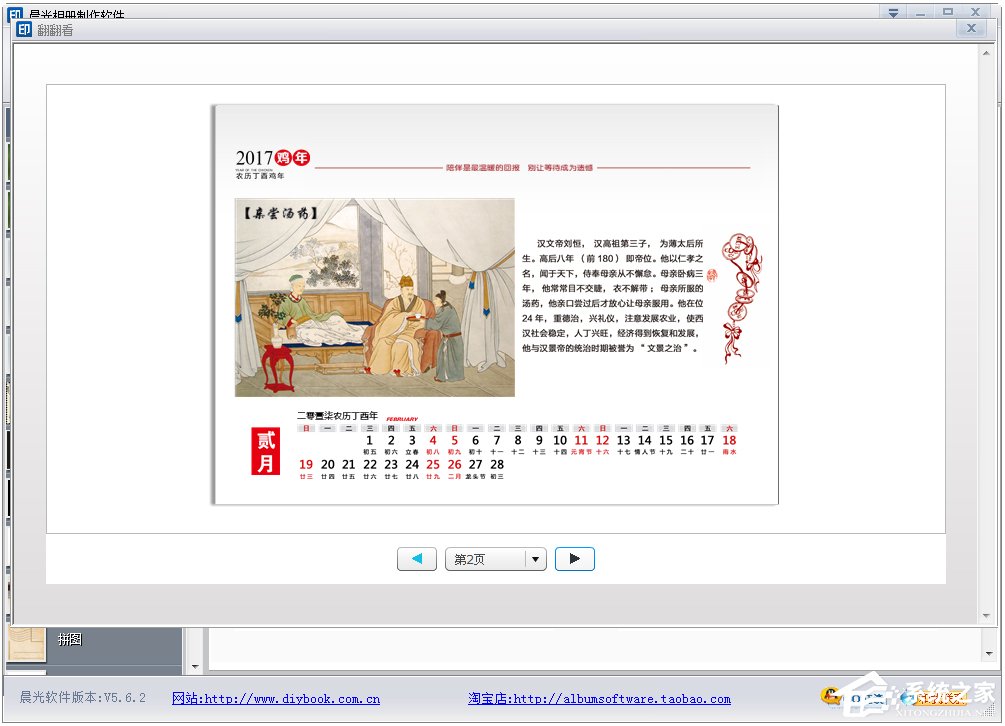This screenshot has width=1005, height=726.
Task: Click the red paper-cut ornament on calendar page
Action: click(x=742, y=297)
